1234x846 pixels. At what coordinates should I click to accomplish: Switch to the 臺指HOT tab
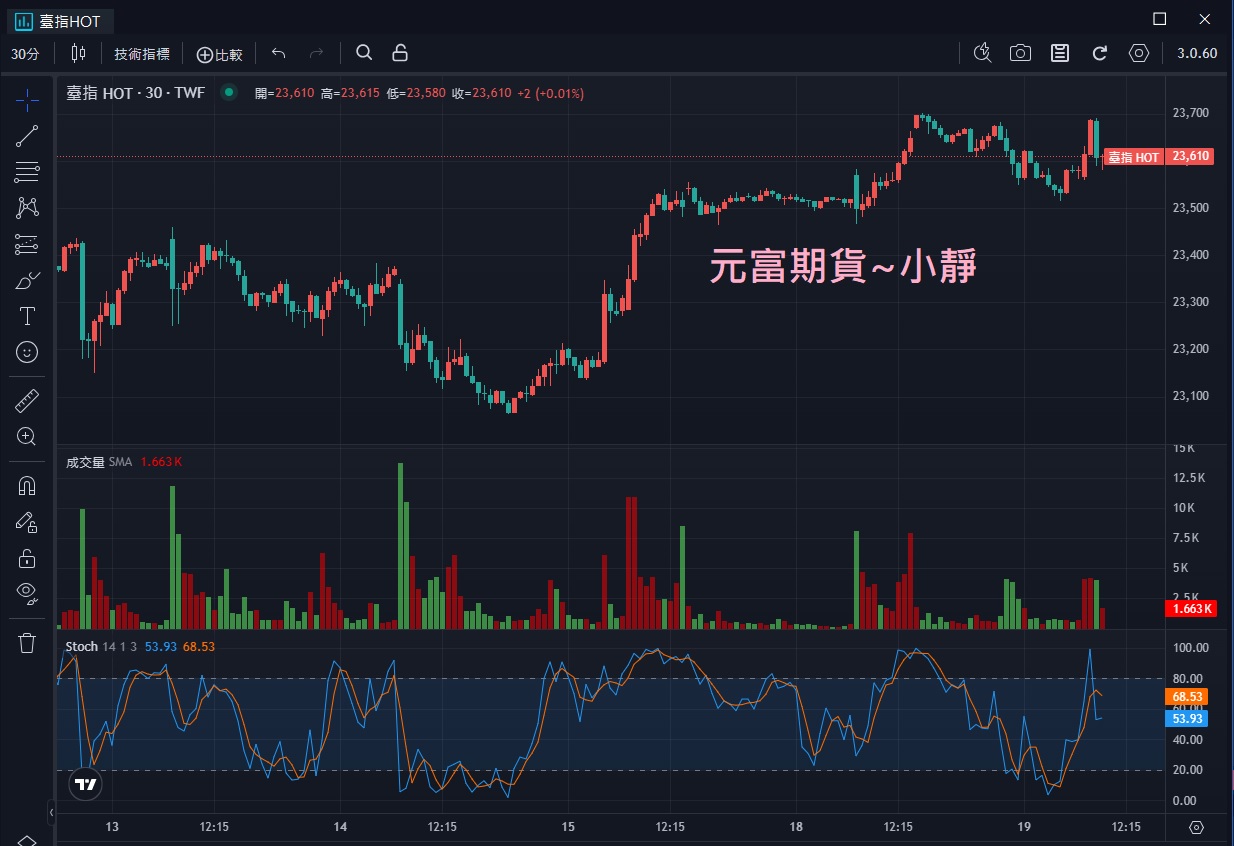tap(60, 20)
